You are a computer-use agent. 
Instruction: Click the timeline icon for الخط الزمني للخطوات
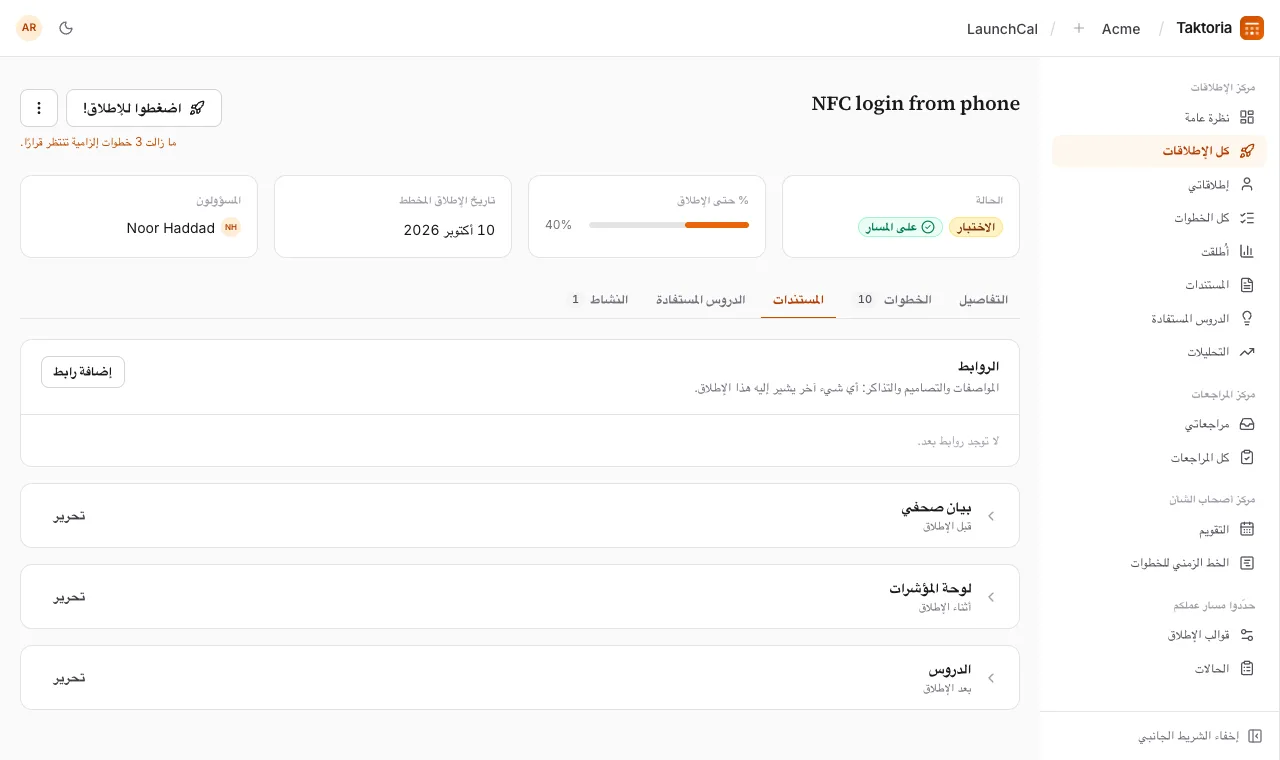coord(1247,563)
